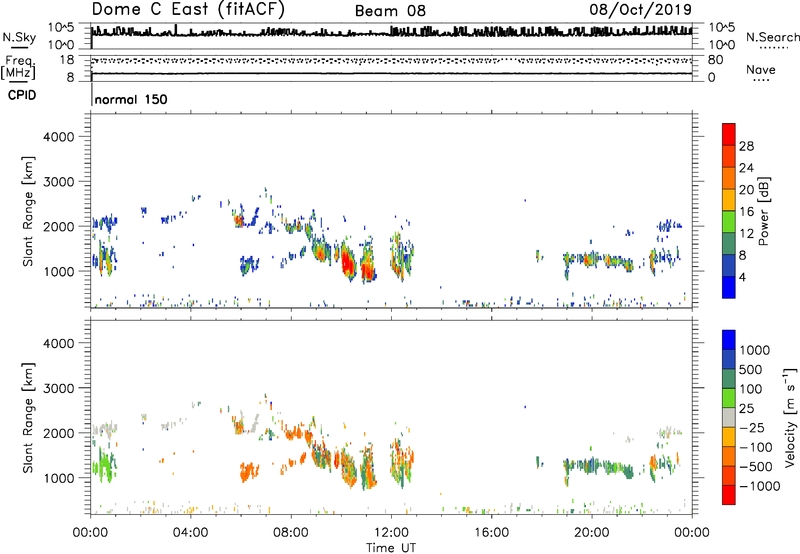This screenshot has width=800, height=554.
Task: Click the 'Time UT' axis label
Action: [x=391, y=548]
